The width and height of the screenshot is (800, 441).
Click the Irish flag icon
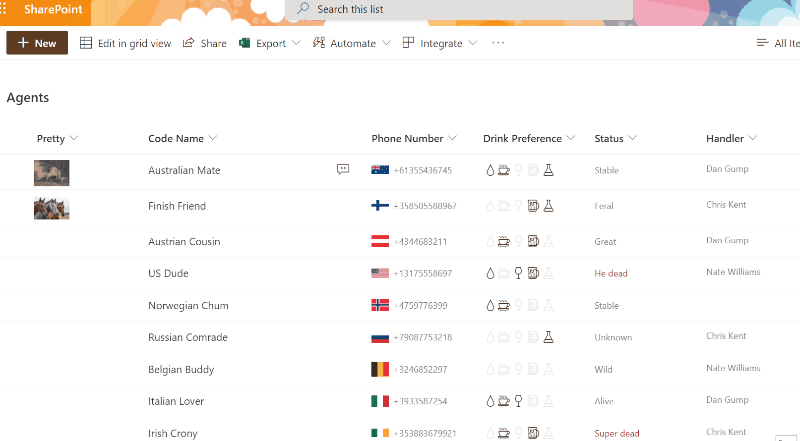pos(380,433)
